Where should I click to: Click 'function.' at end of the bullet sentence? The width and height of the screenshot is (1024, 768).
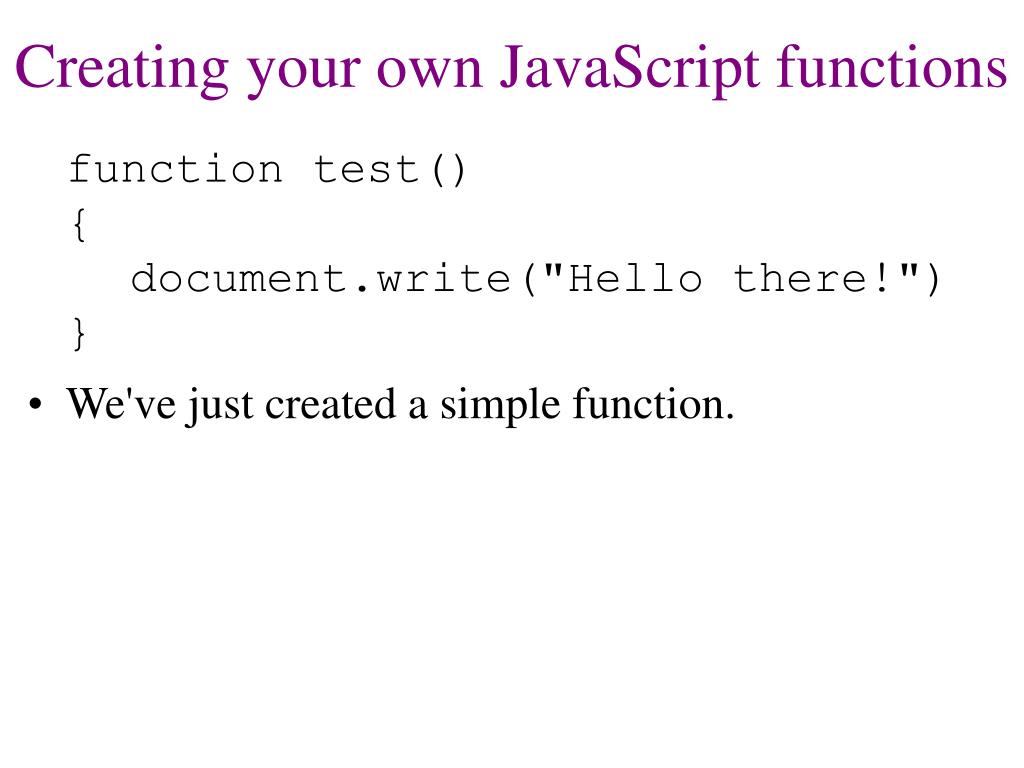(653, 403)
